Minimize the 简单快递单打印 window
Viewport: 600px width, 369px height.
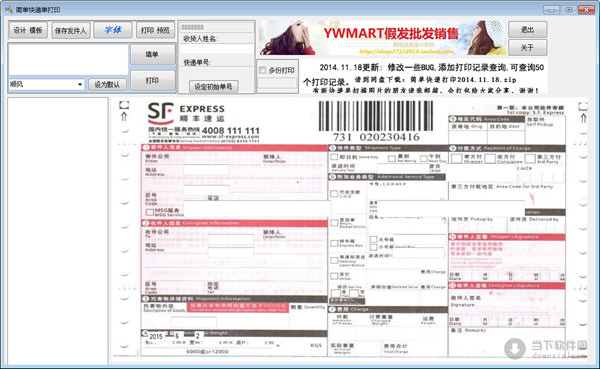click(551, 10)
